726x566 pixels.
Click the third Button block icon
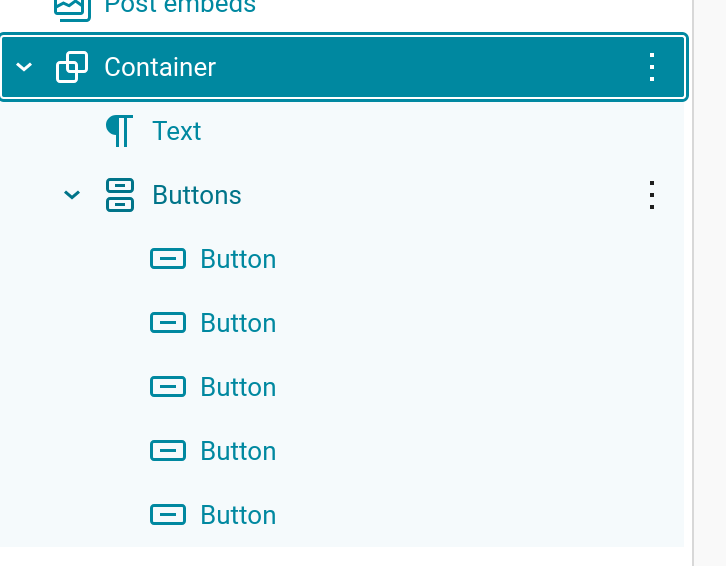pos(168,387)
